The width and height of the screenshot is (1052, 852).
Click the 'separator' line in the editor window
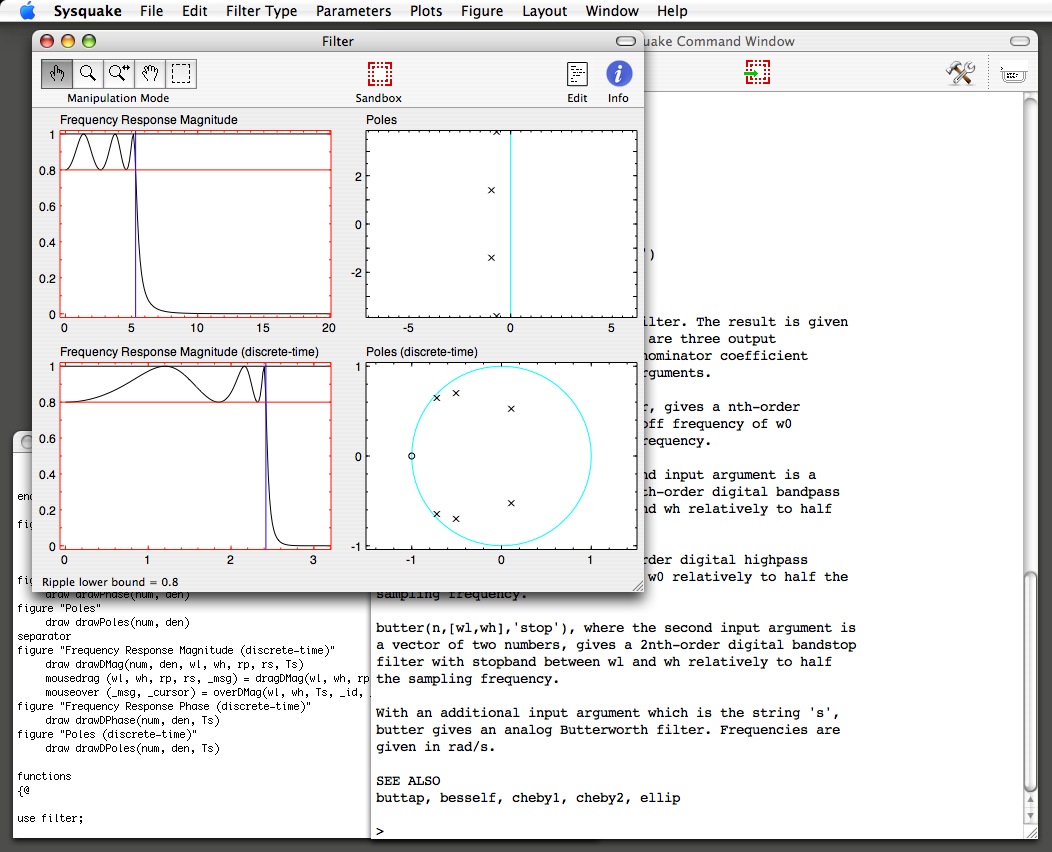coord(44,636)
